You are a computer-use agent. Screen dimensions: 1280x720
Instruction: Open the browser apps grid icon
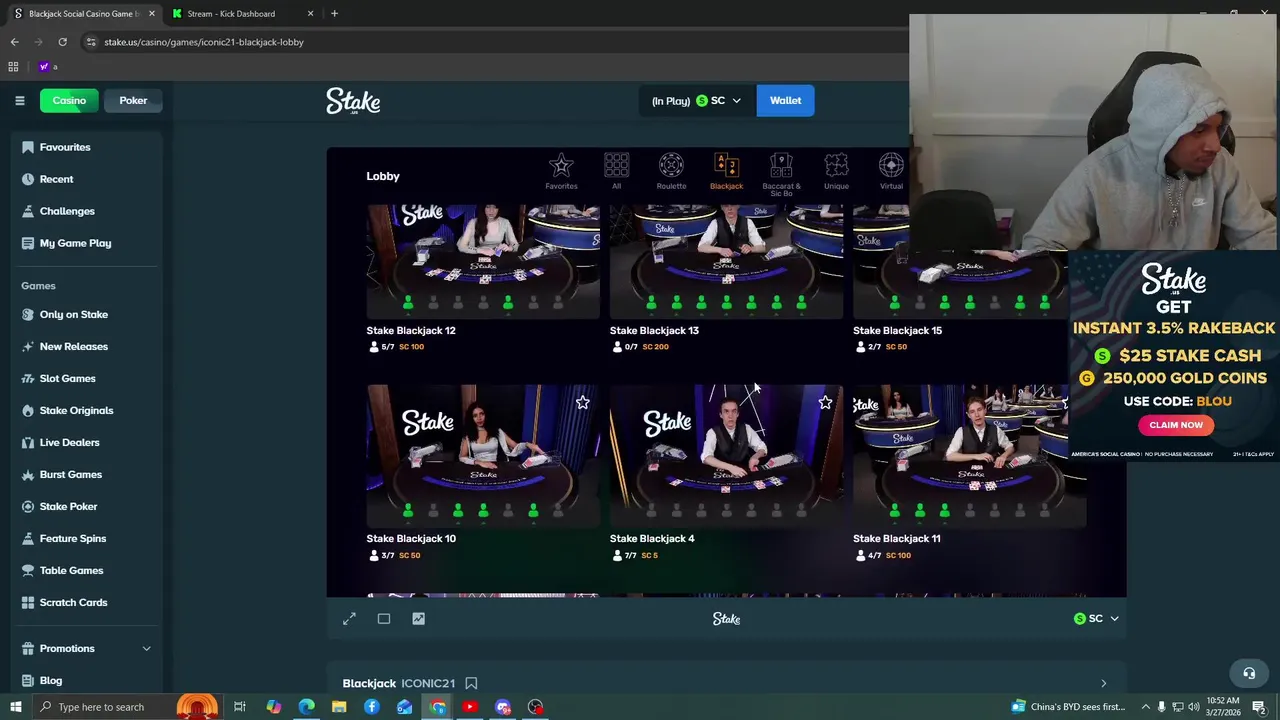click(x=13, y=67)
